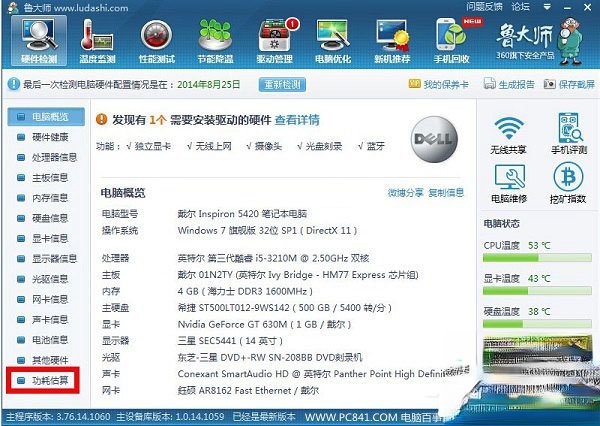This screenshot has height=426, width=600.
Task: Click the Nvidia GeForce GT 630M value
Action: point(264,325)
